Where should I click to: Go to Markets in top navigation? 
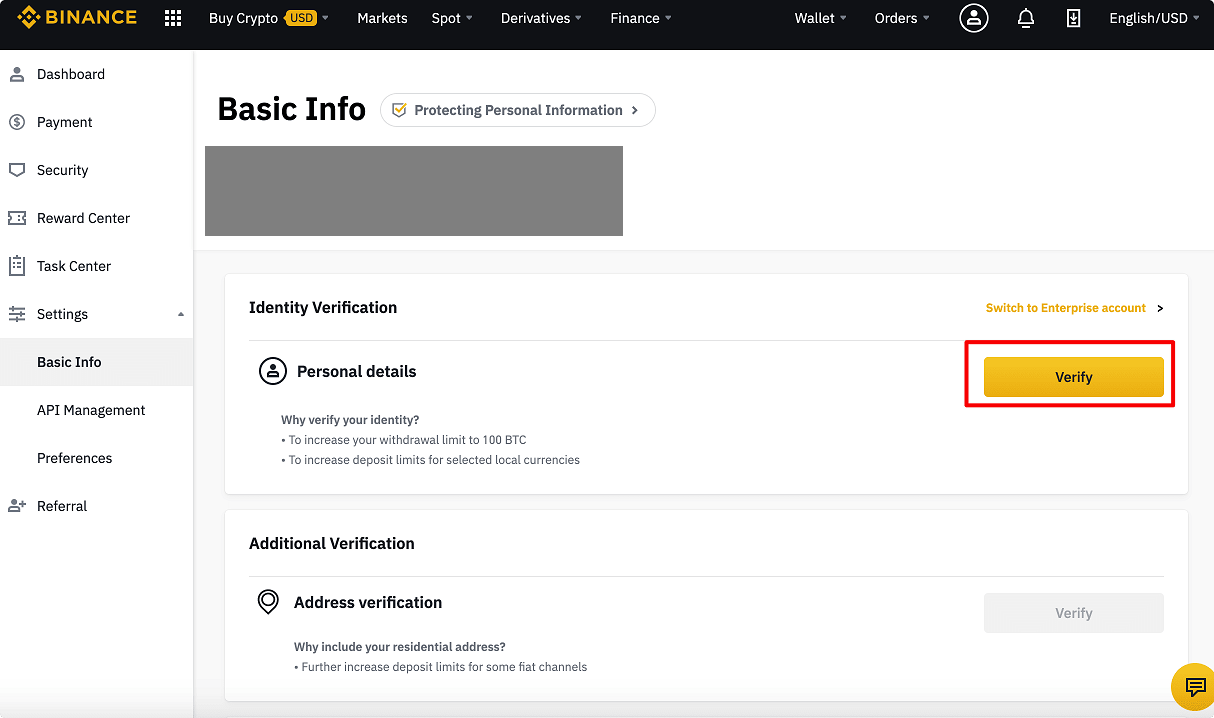pos(382,18)
